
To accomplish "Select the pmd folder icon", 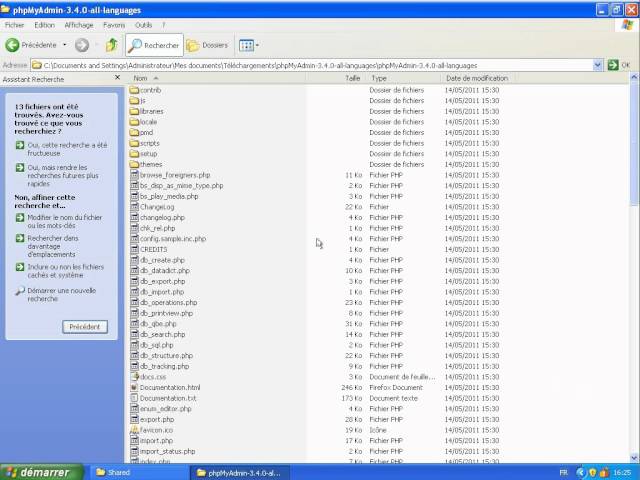I will pyautogui.click(x=134, y=132).
